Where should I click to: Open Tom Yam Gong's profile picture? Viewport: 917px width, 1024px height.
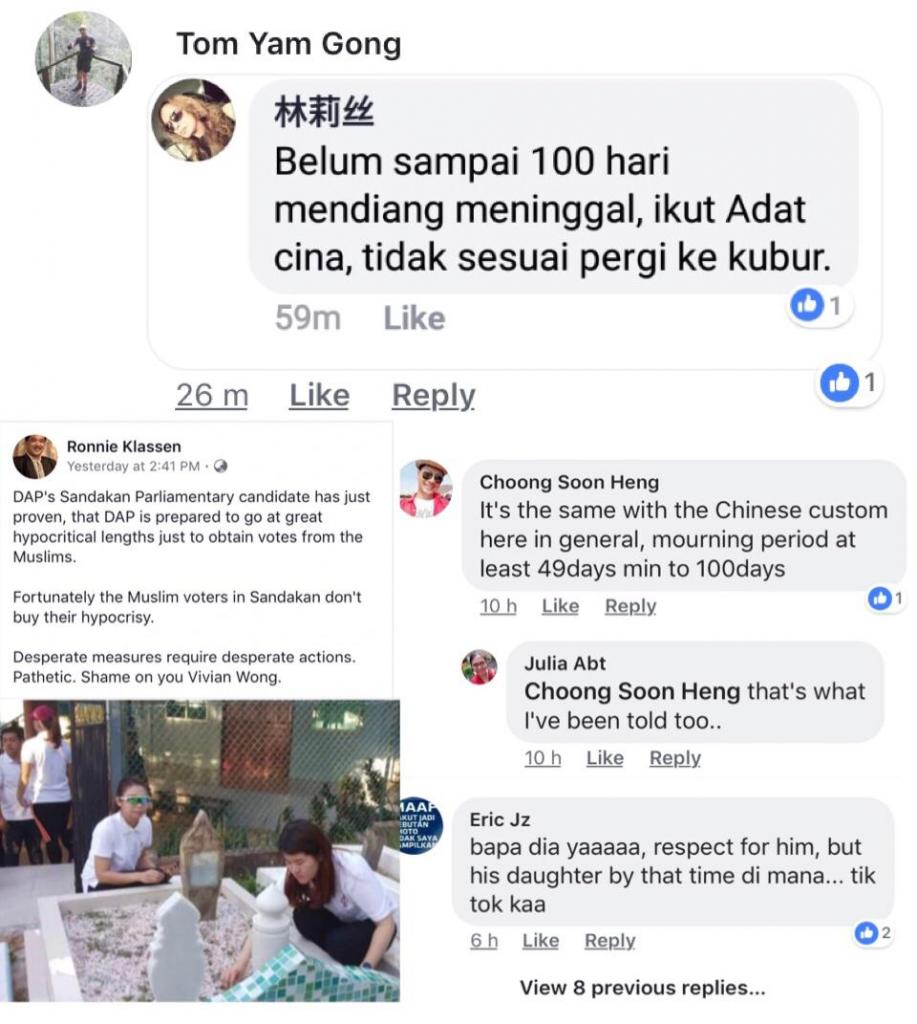[83, 59]
